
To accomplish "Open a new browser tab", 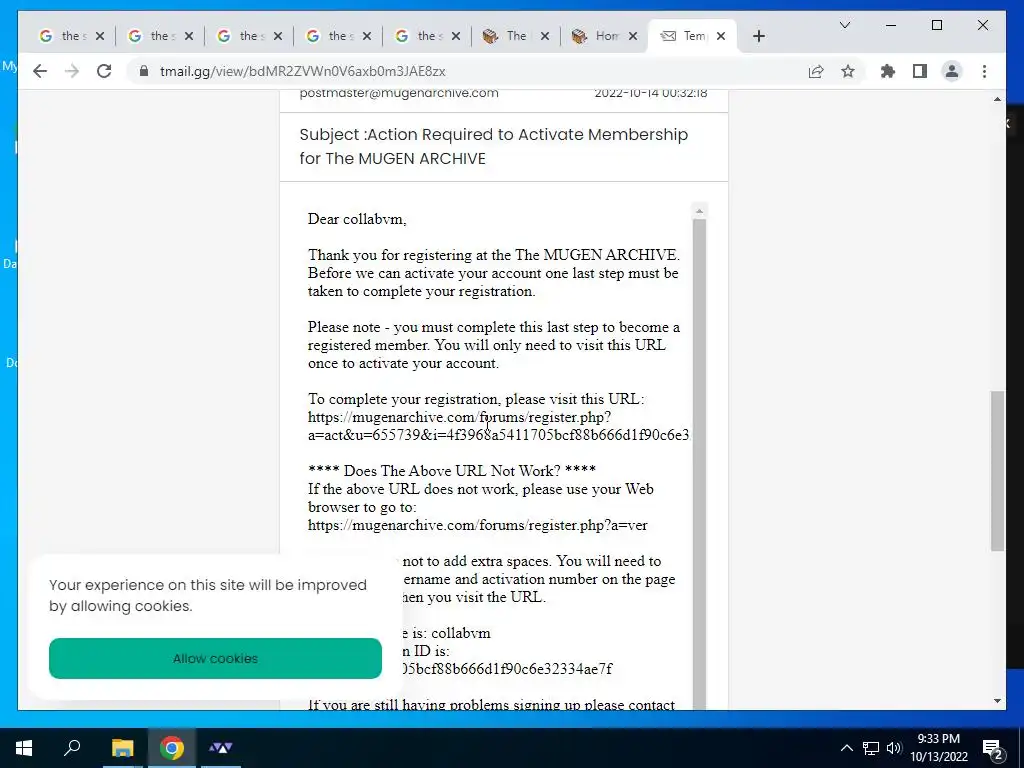I will (x=758, y=36).
